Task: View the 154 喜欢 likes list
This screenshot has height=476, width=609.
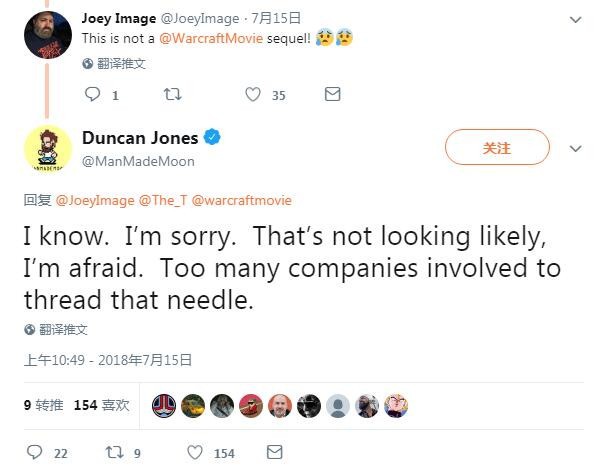Action: tap(101, 405)
